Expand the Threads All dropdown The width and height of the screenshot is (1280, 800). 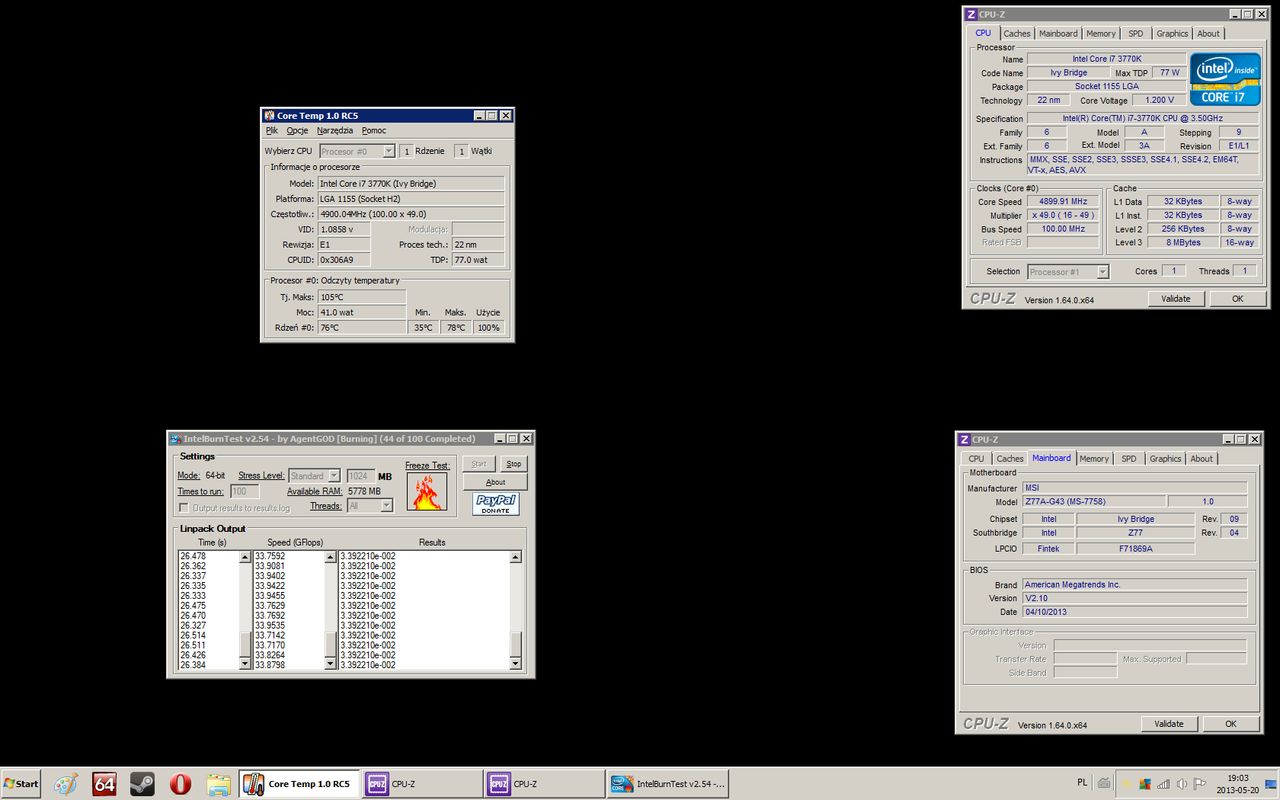(x=386, y=506)
